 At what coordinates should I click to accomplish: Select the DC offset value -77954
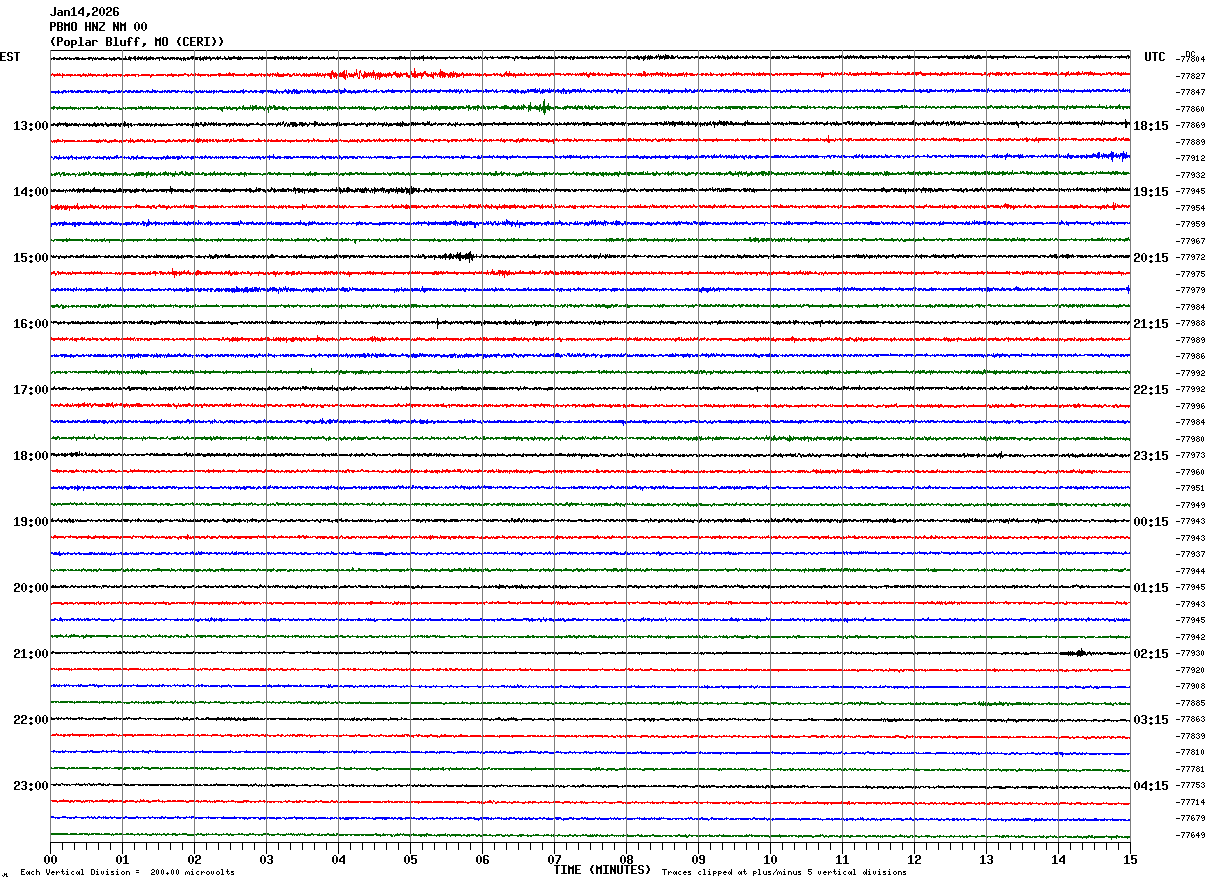coord(1190,208)
